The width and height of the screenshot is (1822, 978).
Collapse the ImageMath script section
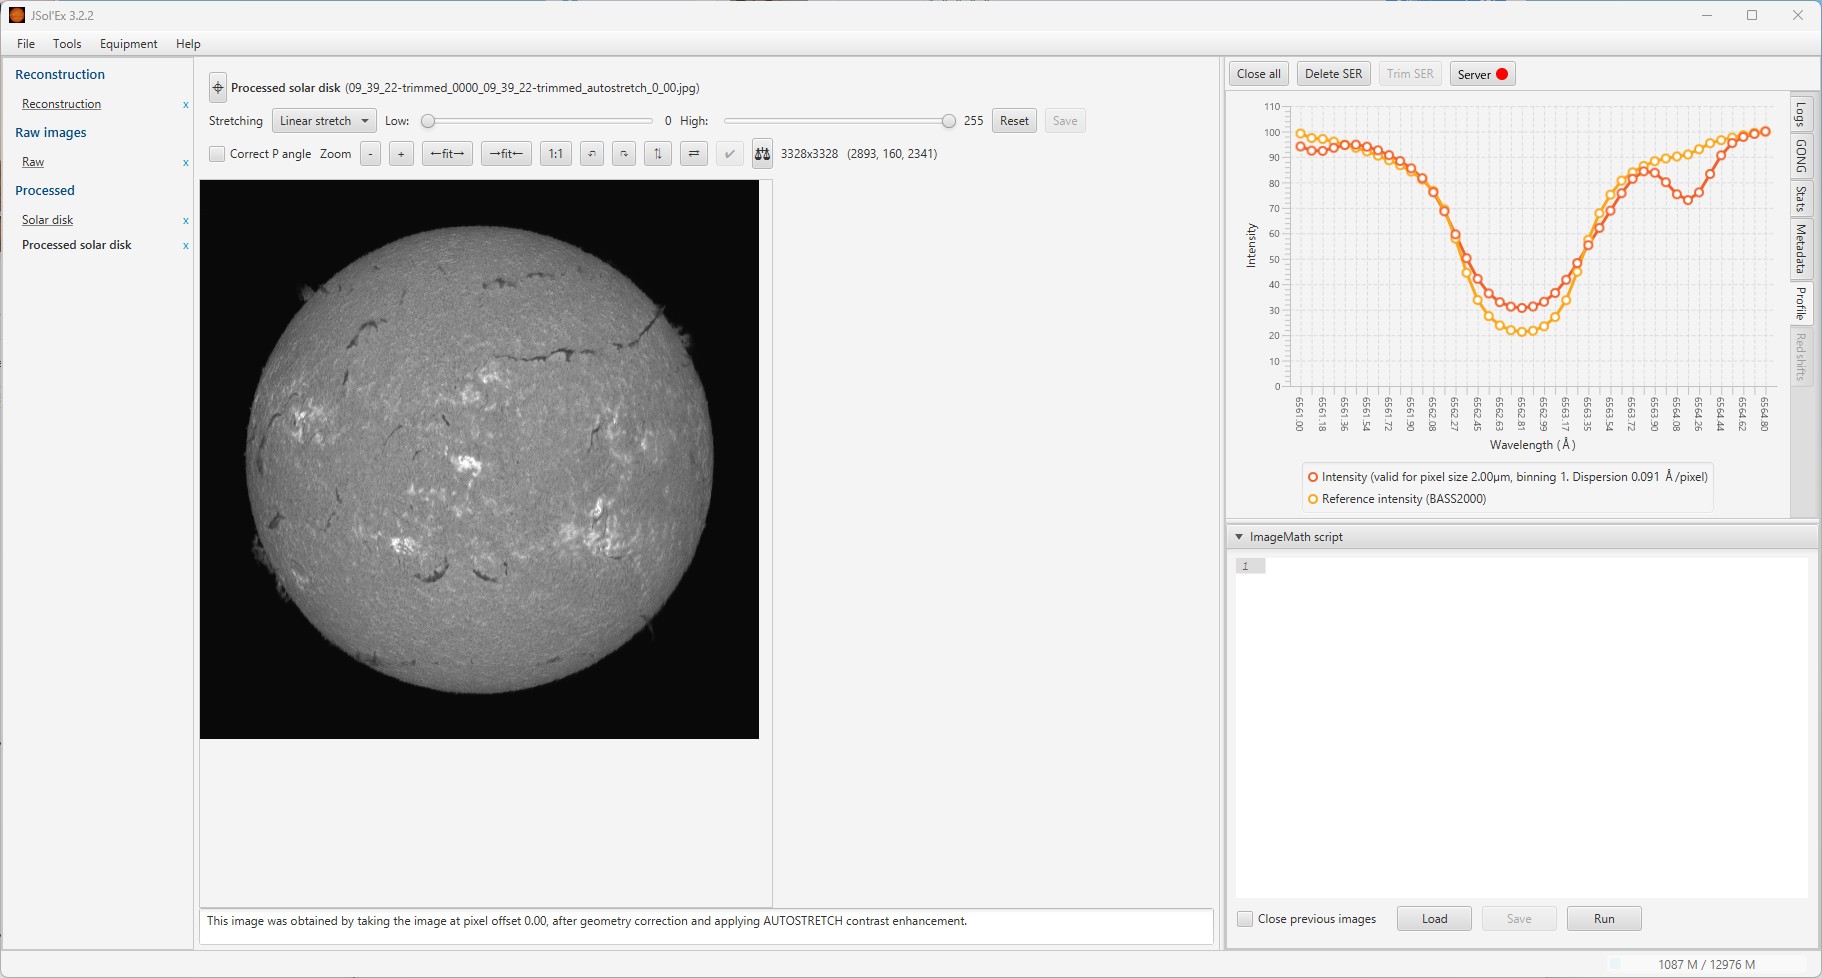1239,537
